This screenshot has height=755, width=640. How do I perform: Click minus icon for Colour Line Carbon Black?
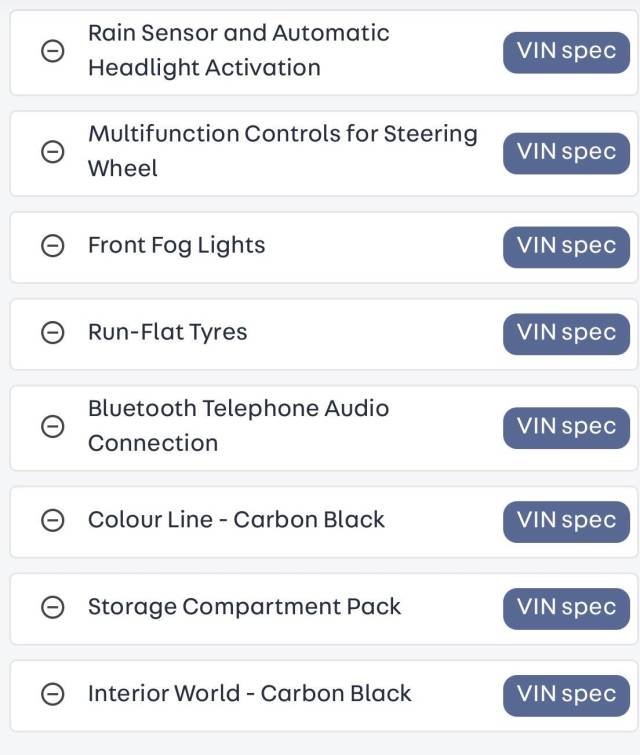tap(52, 520)
